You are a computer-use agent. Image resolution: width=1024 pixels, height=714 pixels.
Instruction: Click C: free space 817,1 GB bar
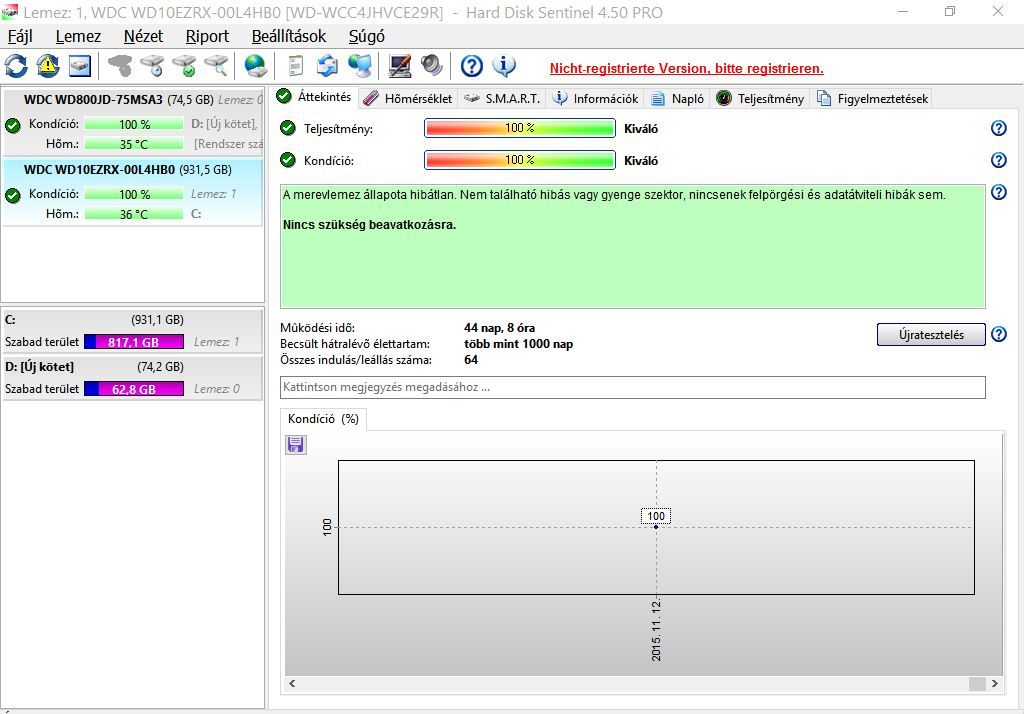pyautogui.click(x=134, y=342)
